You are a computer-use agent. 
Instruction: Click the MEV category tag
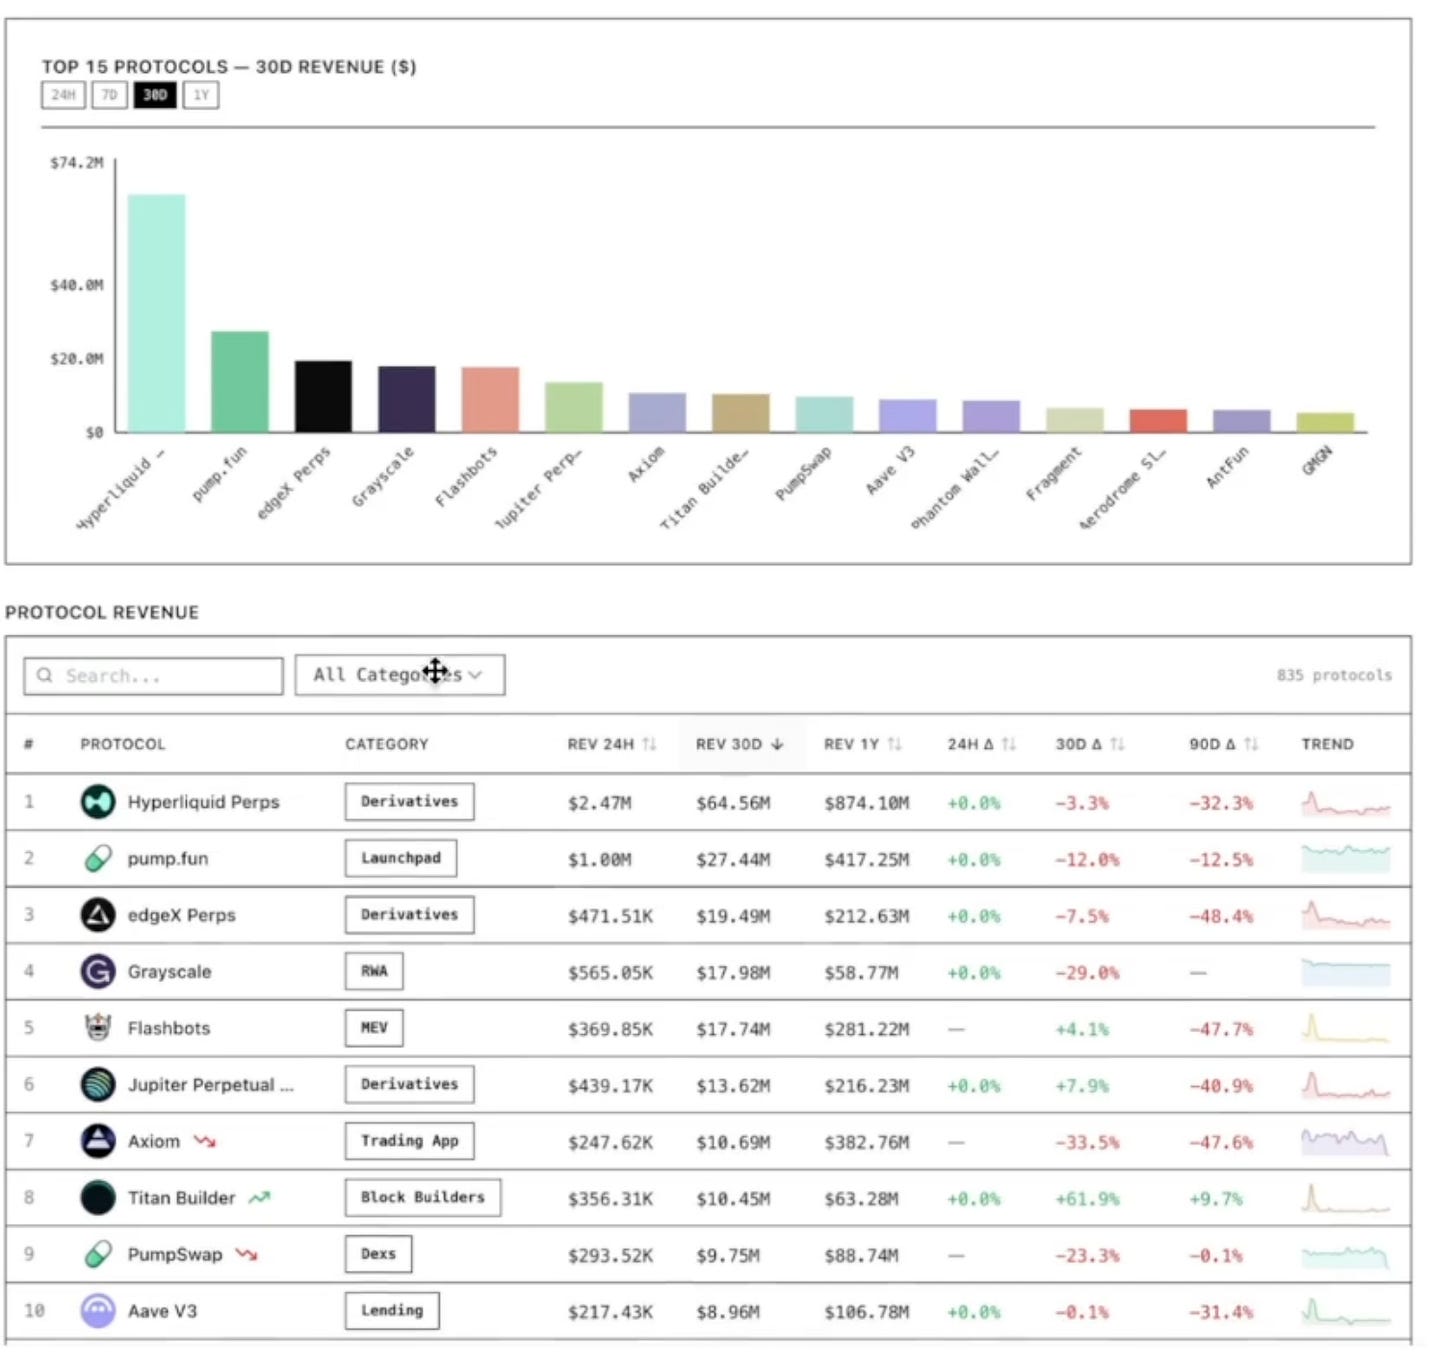click(x=374, y=1028)
